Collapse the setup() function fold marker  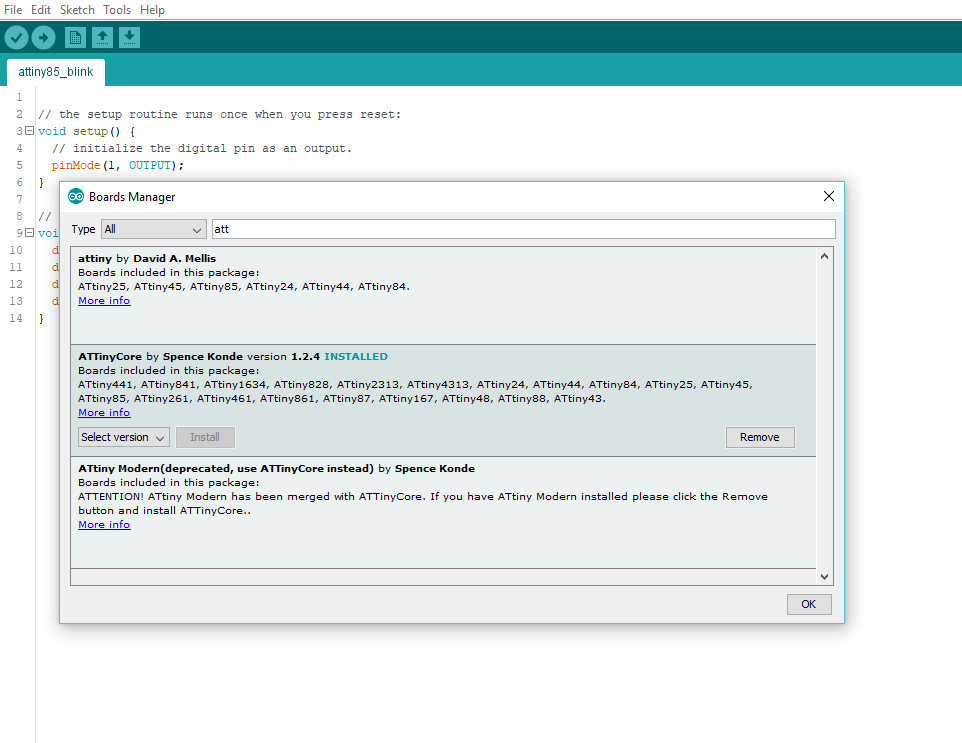pos(29,131)
